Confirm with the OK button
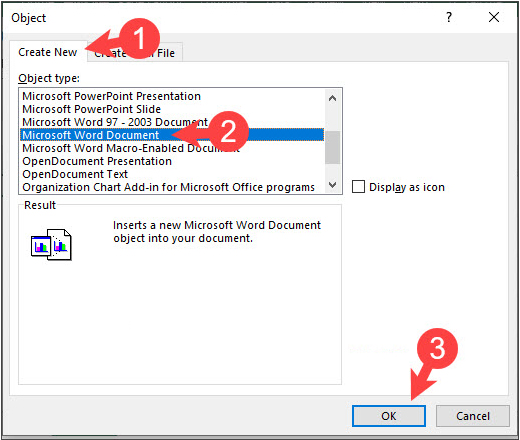520x440 pixels. [x=389, y=416]
